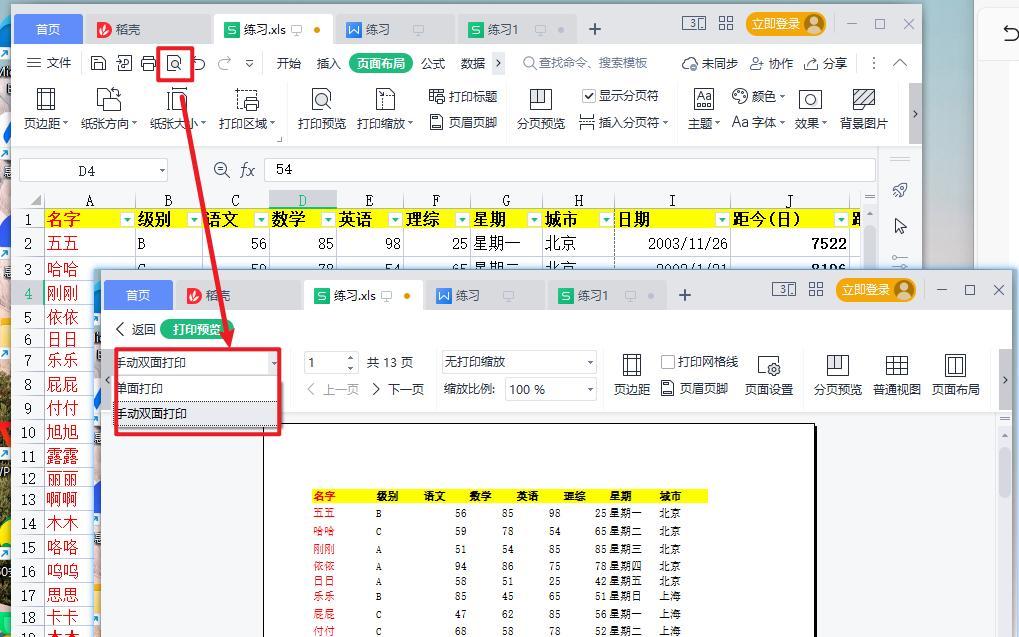Click the page number stepper arrows
This screenshot has width=1019, height=637.
point(350,362)
